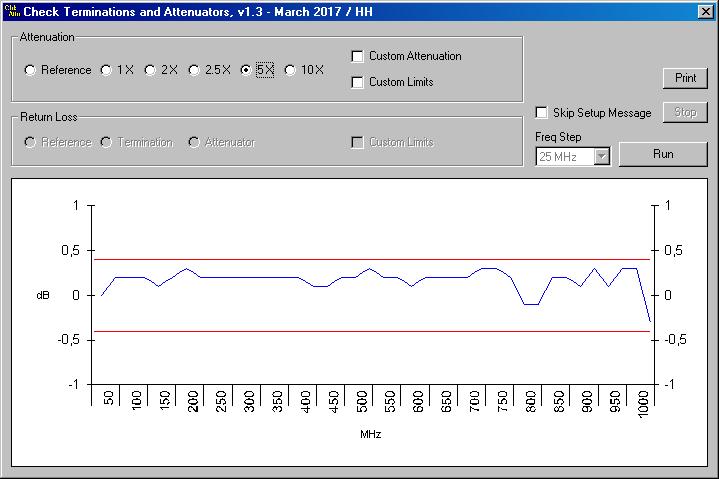Click the 50 label on the frequency axis

[x=108, y=398]
